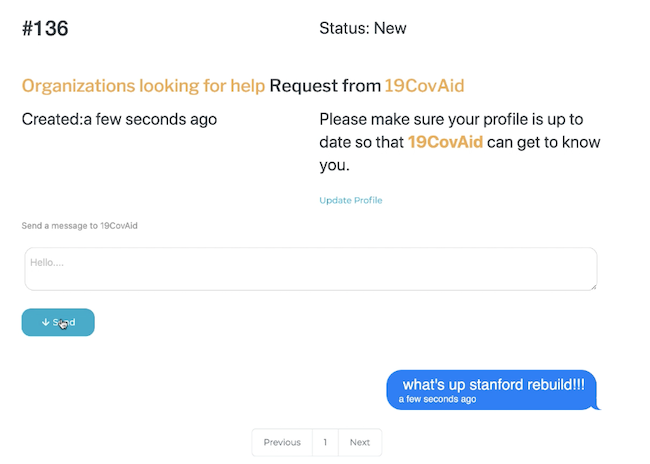This screenshot has width=650, height=464.
Task: Click the blue chat bubble message text
Action: pos(493,384)
